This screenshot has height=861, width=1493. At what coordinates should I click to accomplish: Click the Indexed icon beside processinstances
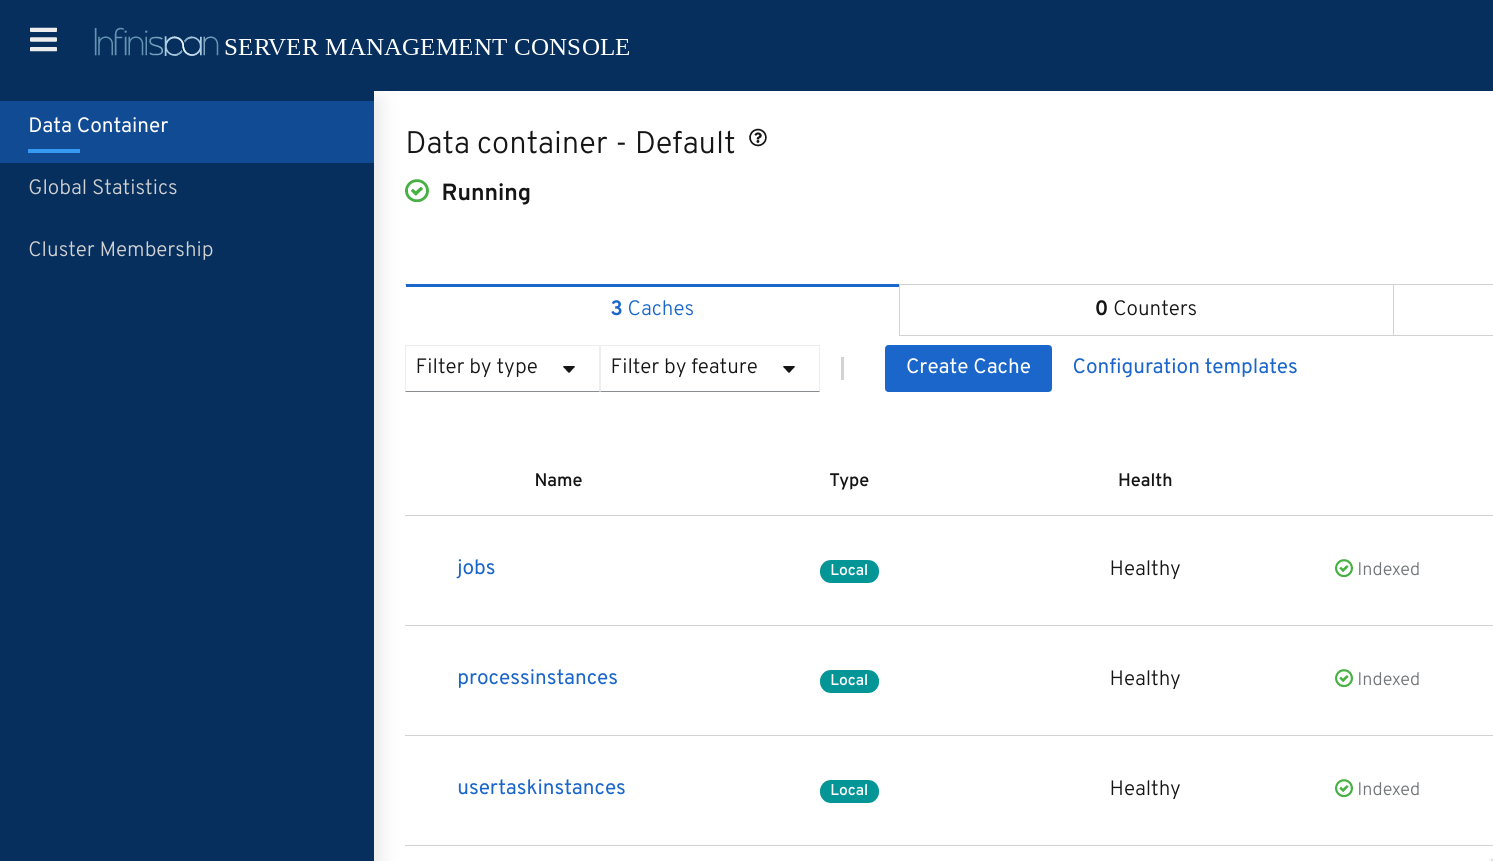1343,678
